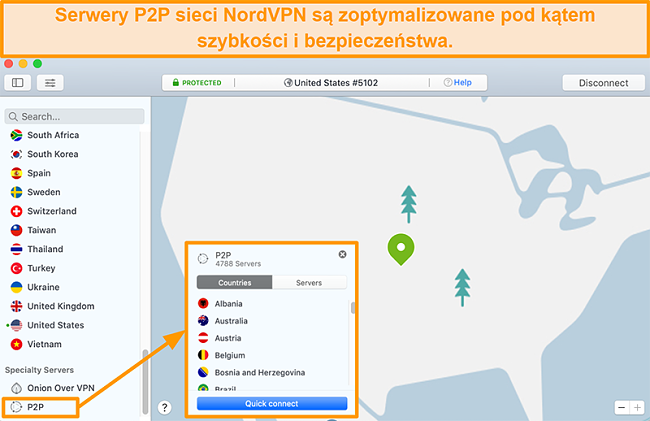Select Albania text in P2P list
This screenshot has width=650, height=421.
[x=228, y=304]
